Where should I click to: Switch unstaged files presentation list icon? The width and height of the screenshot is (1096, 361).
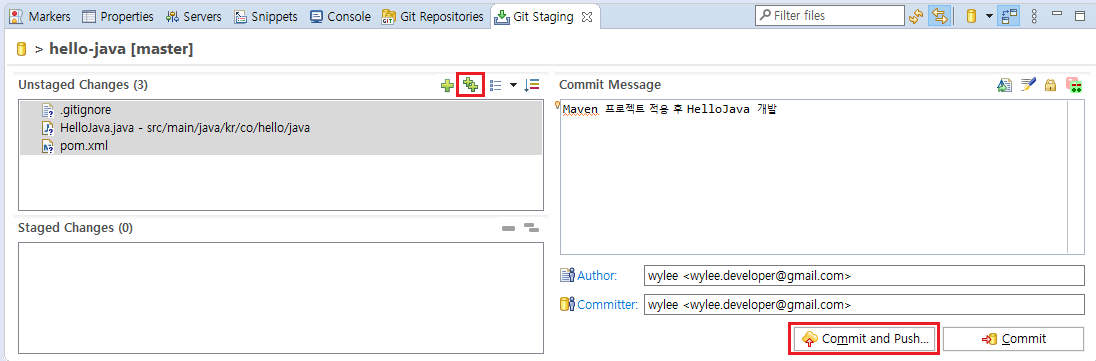[x=496, y=85]
